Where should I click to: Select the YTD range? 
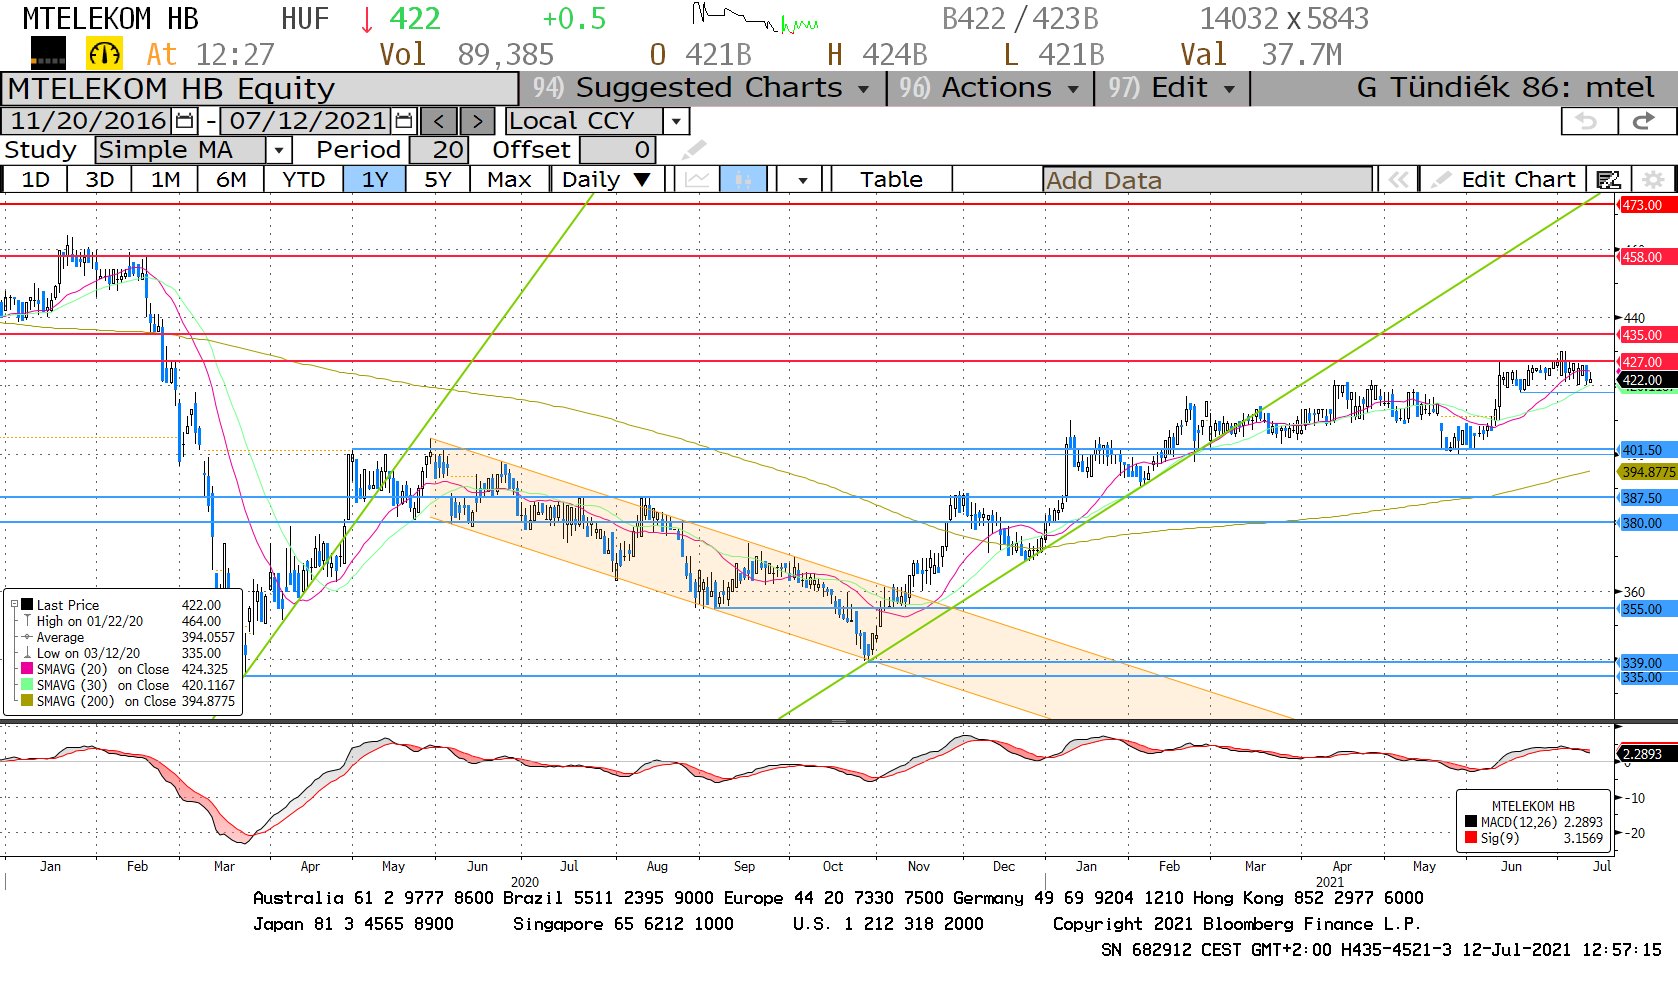[x=304, y=180]
